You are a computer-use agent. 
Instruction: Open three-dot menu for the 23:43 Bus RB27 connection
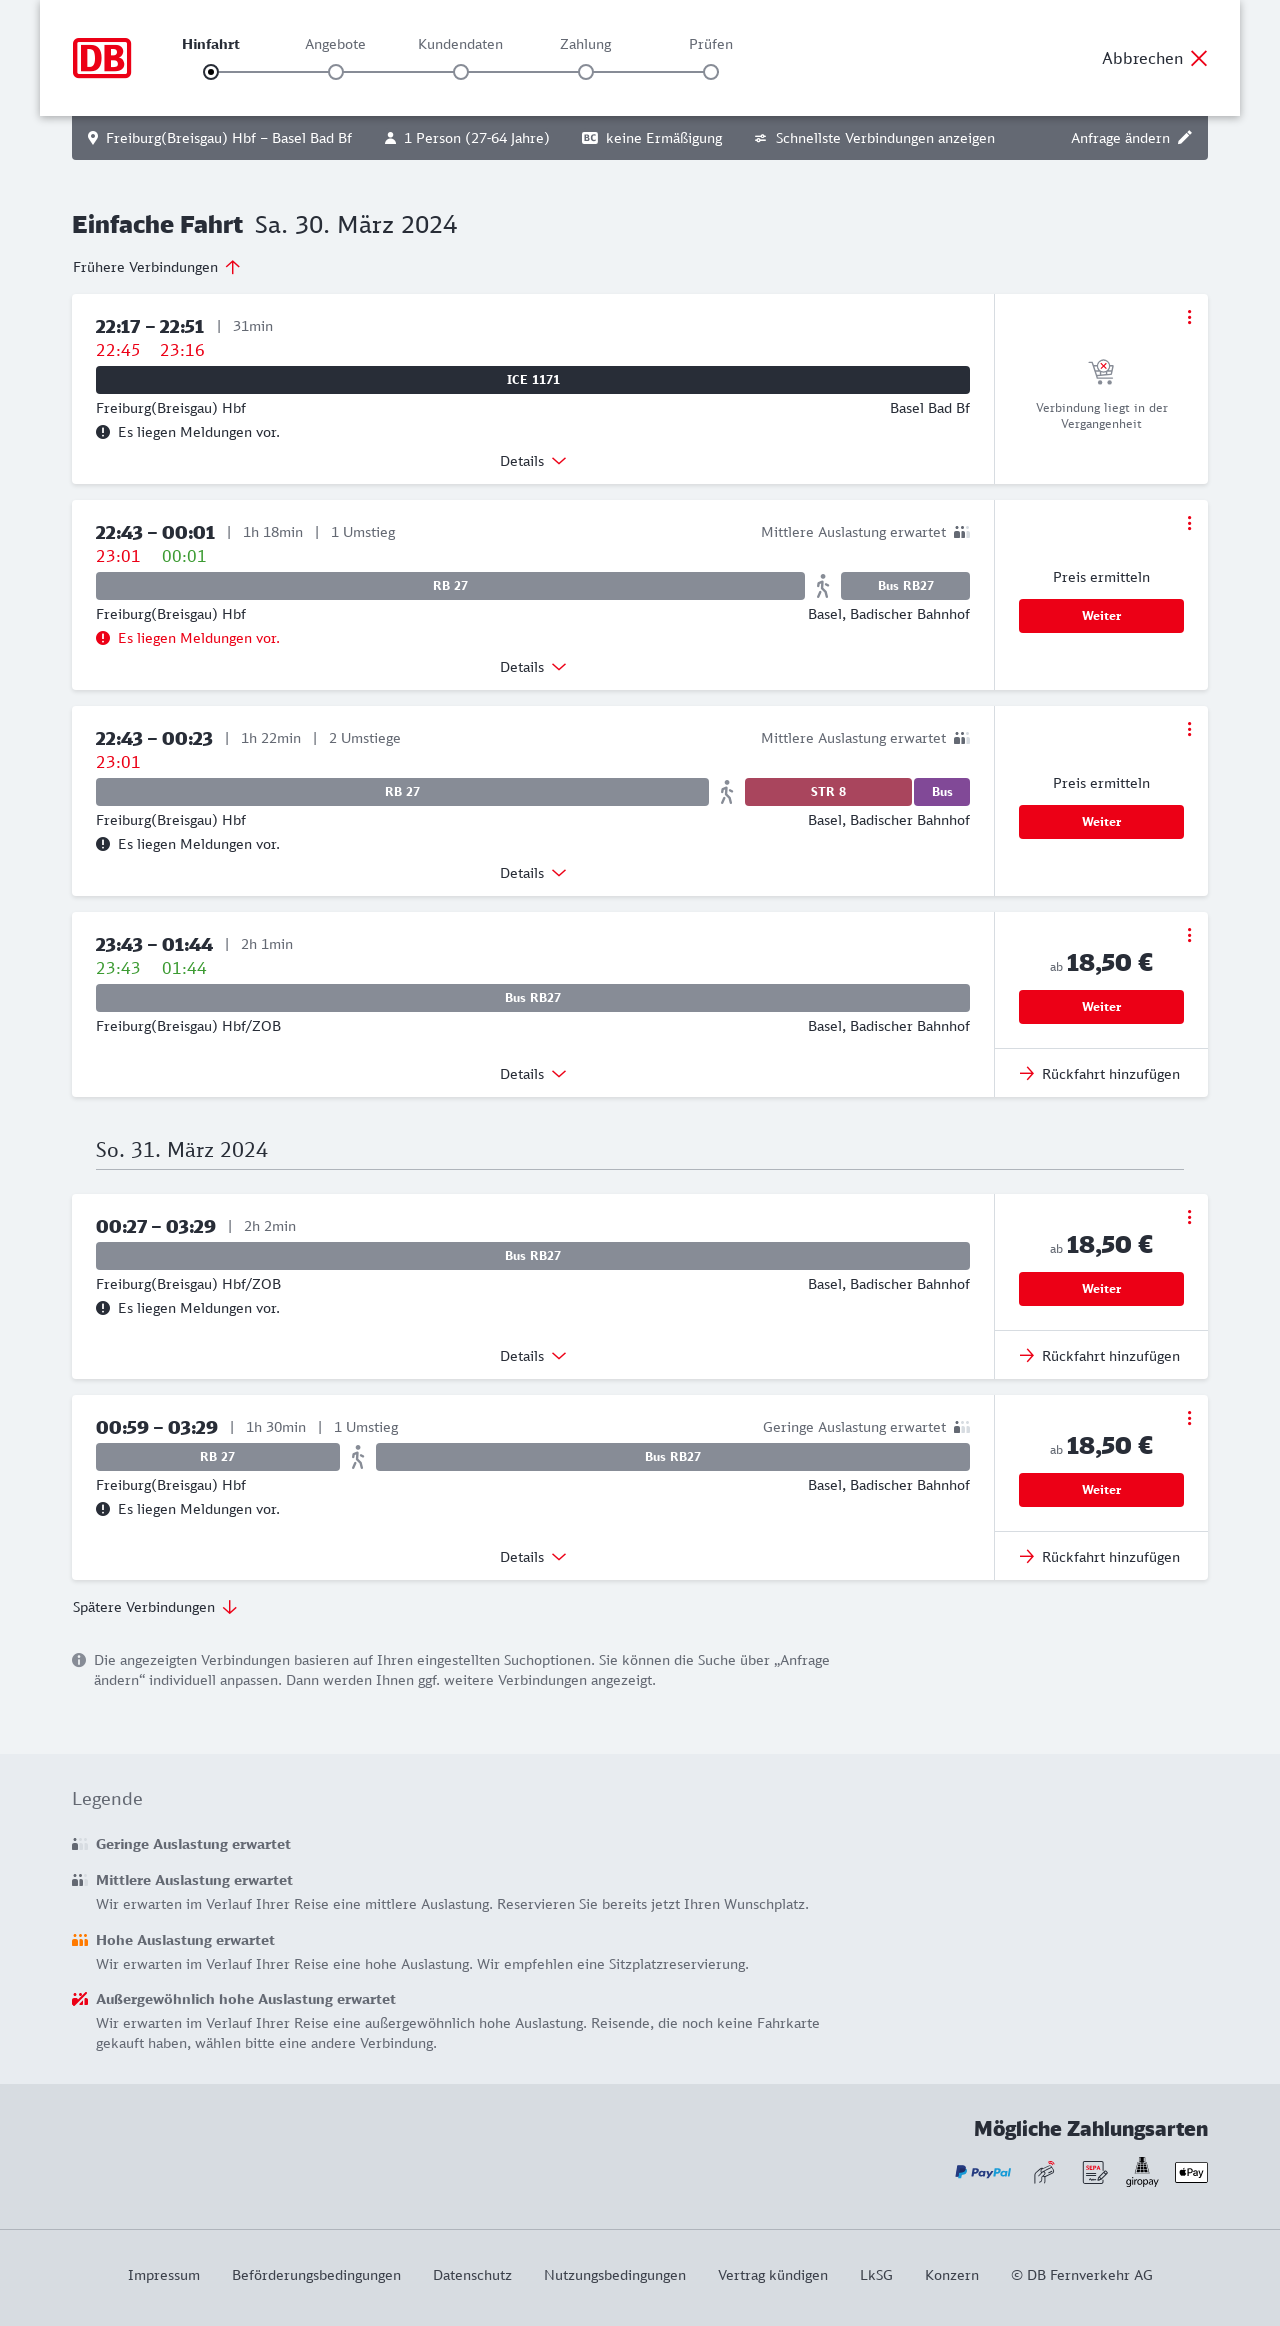(x=1189, y=935)
